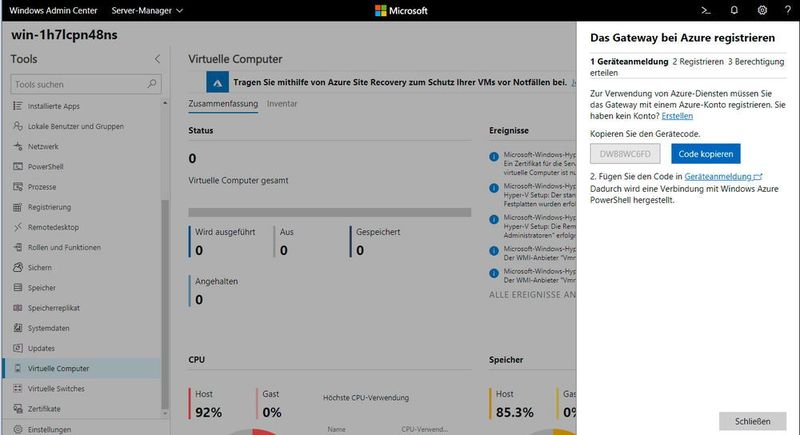Open the Prozesse tool label

click(x=42, y=187)
